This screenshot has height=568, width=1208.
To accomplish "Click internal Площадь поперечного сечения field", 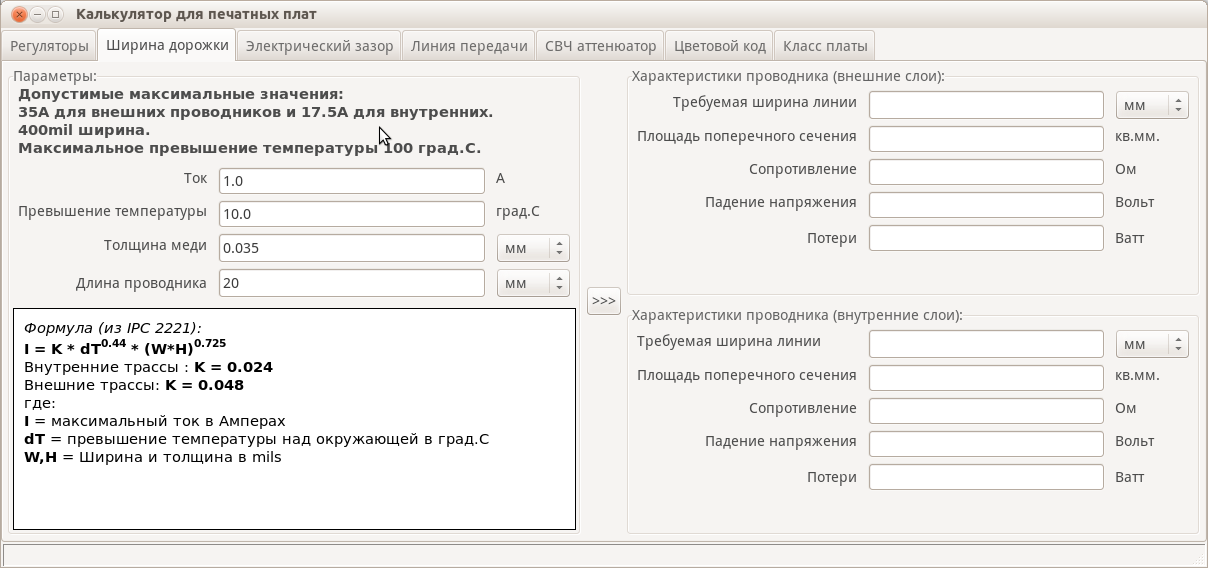I will point(986,377).
